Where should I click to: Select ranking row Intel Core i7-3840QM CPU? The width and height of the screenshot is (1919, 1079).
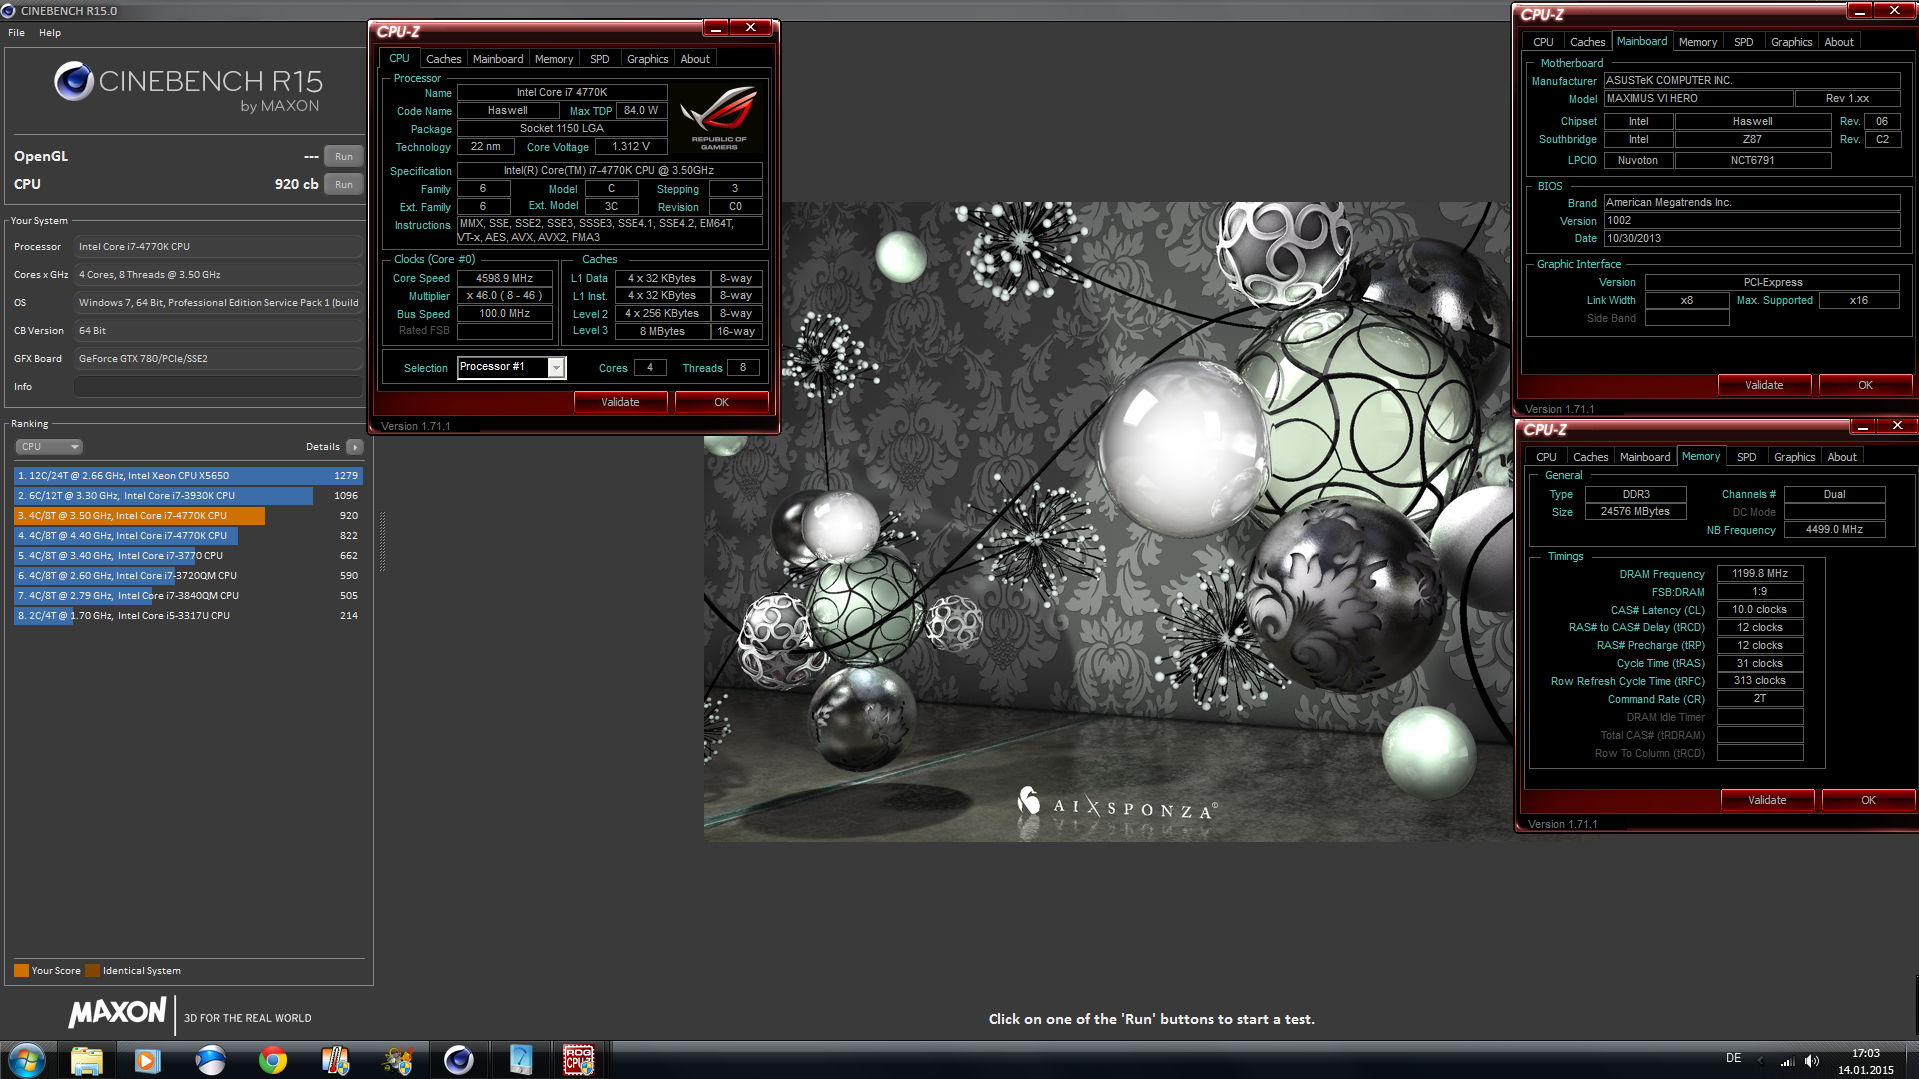tap(188, 596)
